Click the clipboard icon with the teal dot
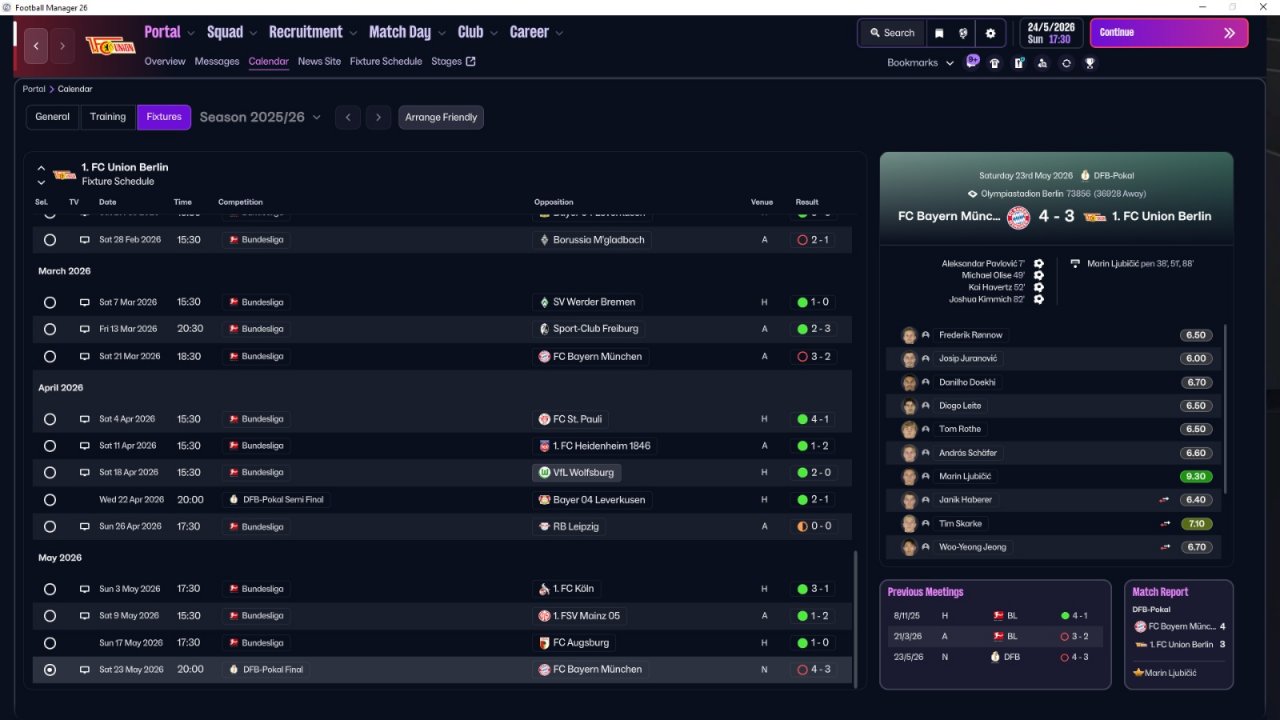The image size is (1280, 720). (1019, 63)
